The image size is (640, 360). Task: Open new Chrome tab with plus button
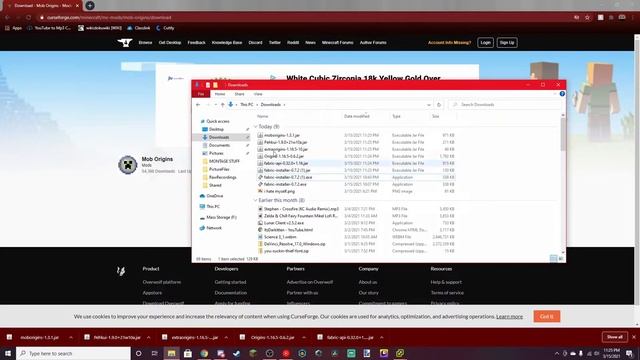(90, 6)
